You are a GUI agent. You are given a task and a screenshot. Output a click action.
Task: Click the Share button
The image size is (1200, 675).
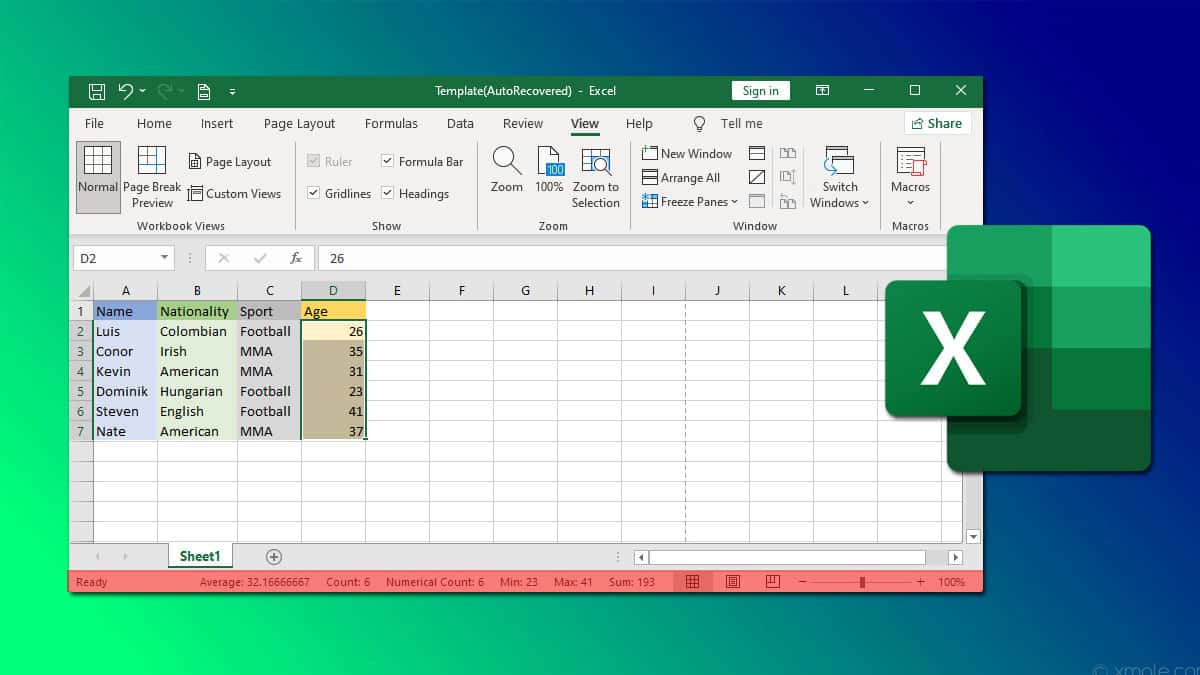click(x=937, y=122)
